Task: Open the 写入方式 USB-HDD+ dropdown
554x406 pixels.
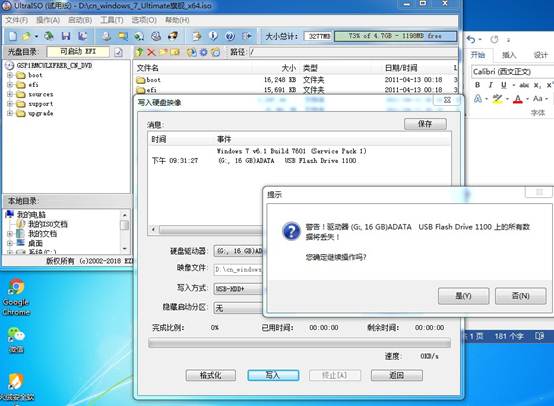Action: pos(238,289)
